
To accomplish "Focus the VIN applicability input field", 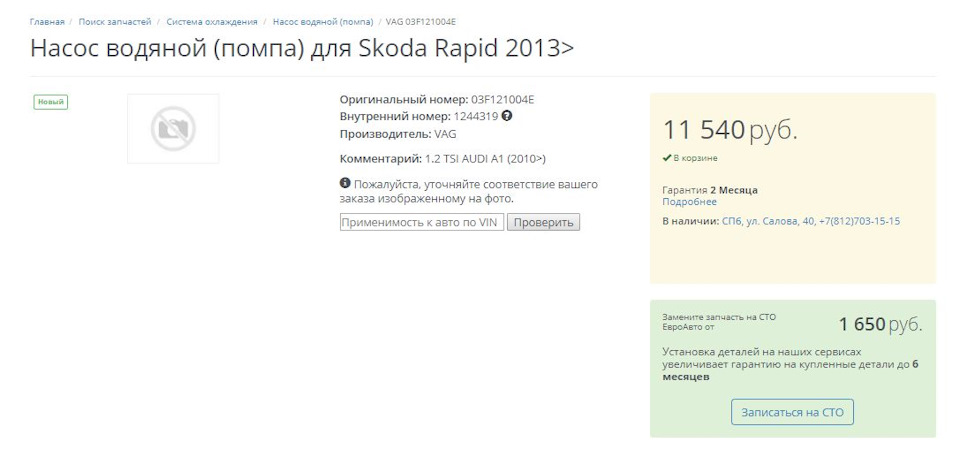I will (421, 222).
